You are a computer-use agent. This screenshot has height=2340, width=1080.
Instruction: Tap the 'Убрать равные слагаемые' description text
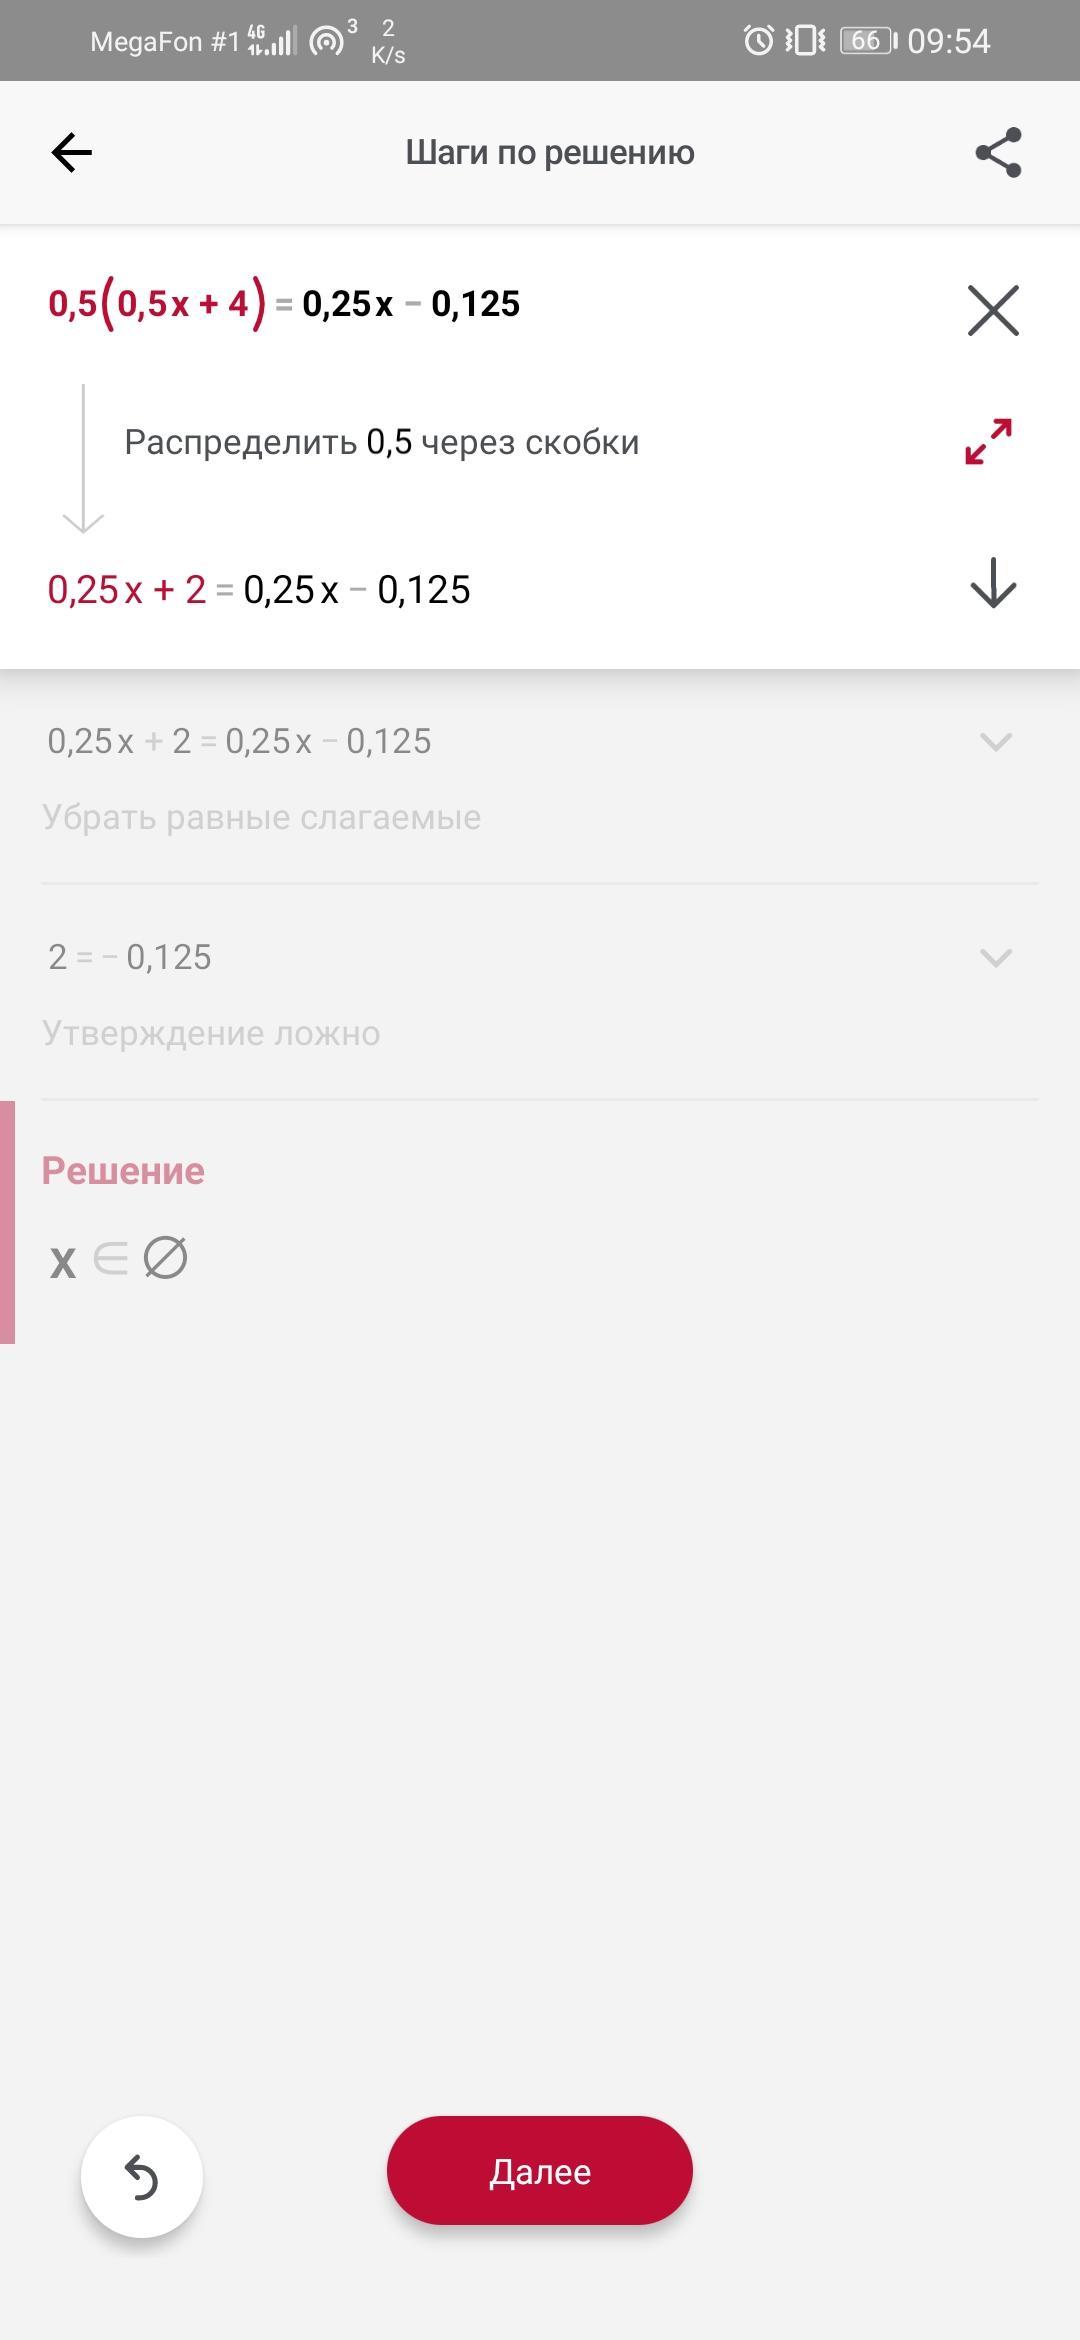coord(262,817)
